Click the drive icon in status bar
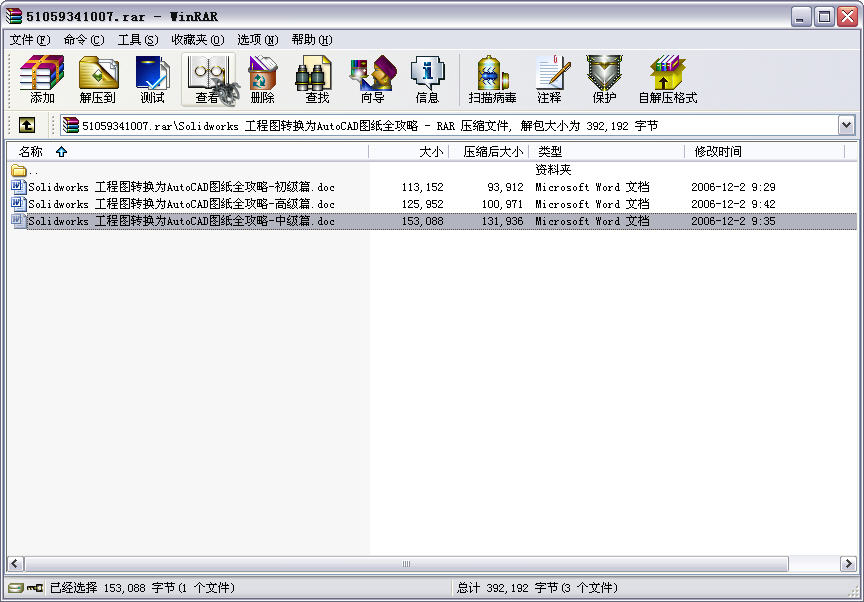This screenshot has width=864, height=602. 16,588
